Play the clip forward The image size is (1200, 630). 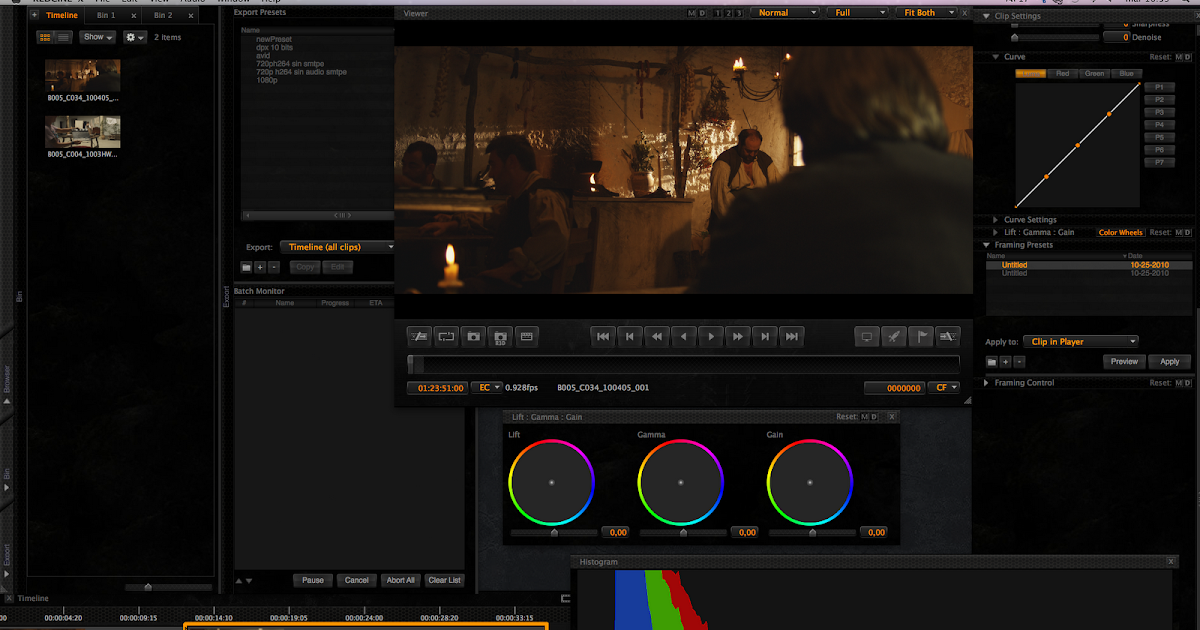(x=711, y=336)
